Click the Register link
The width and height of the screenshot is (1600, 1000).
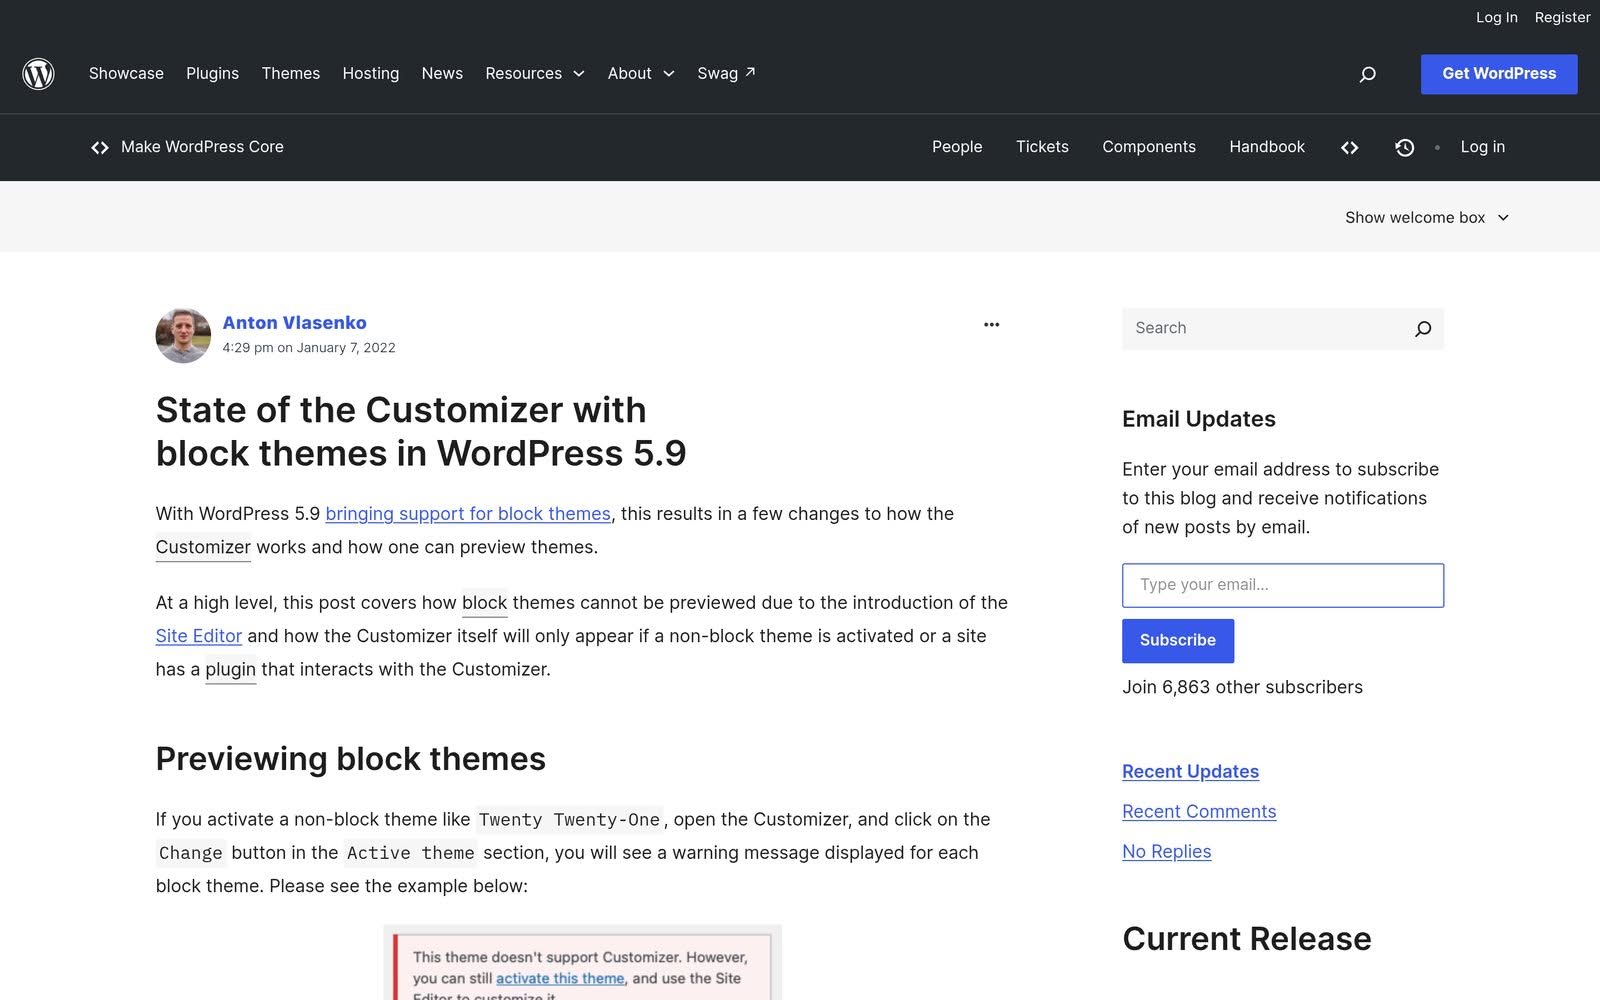(1562, 17)
